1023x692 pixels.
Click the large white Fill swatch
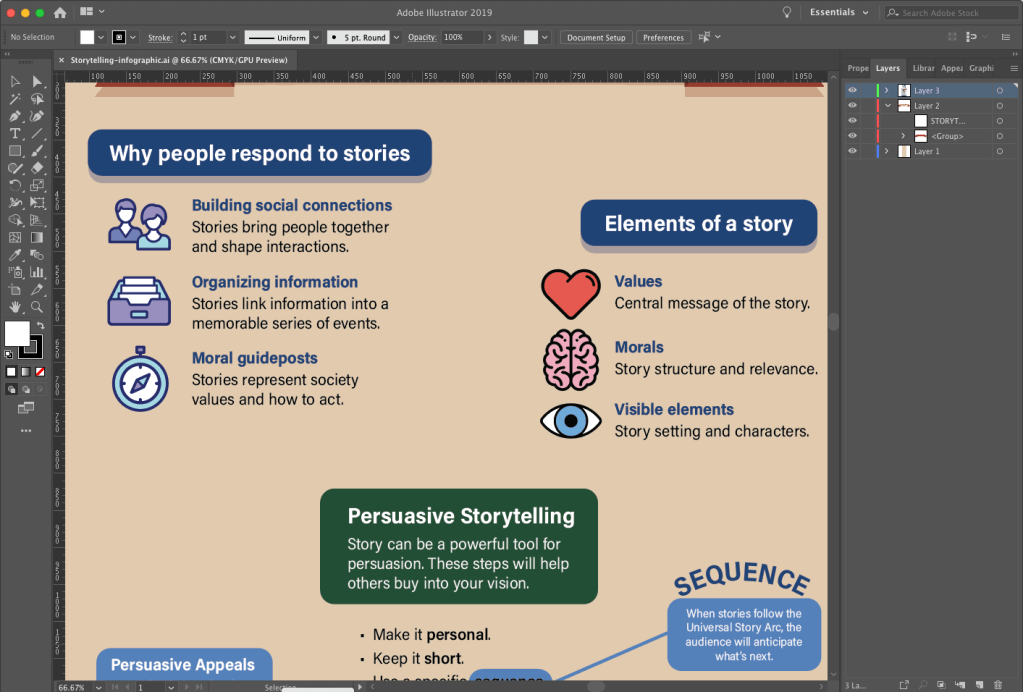pyautogui.click(x=17, y=333)
